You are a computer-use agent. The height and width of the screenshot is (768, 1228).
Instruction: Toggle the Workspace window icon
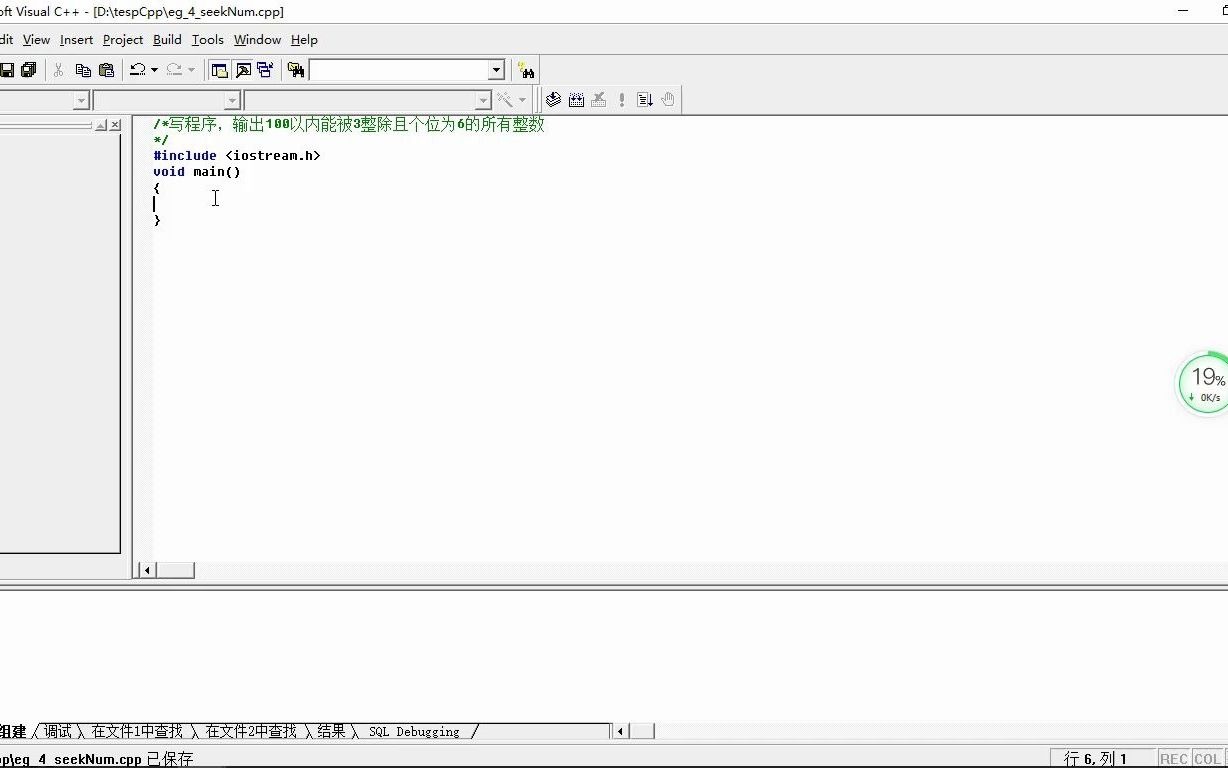[219, 69]
